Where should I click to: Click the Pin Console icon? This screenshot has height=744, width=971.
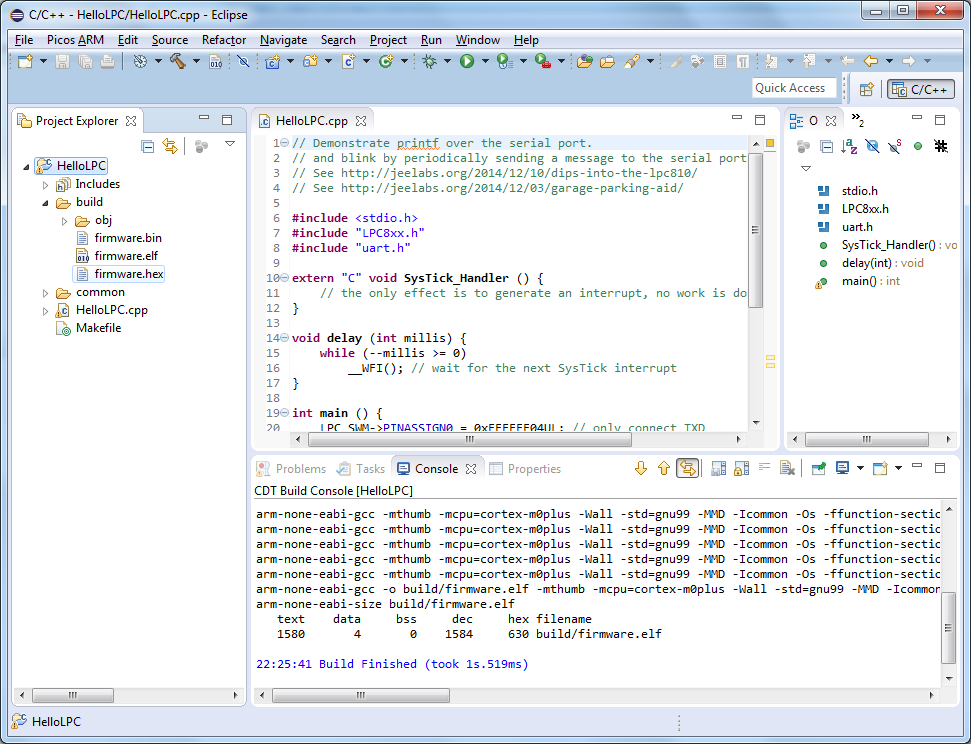(x=819, y=468)
